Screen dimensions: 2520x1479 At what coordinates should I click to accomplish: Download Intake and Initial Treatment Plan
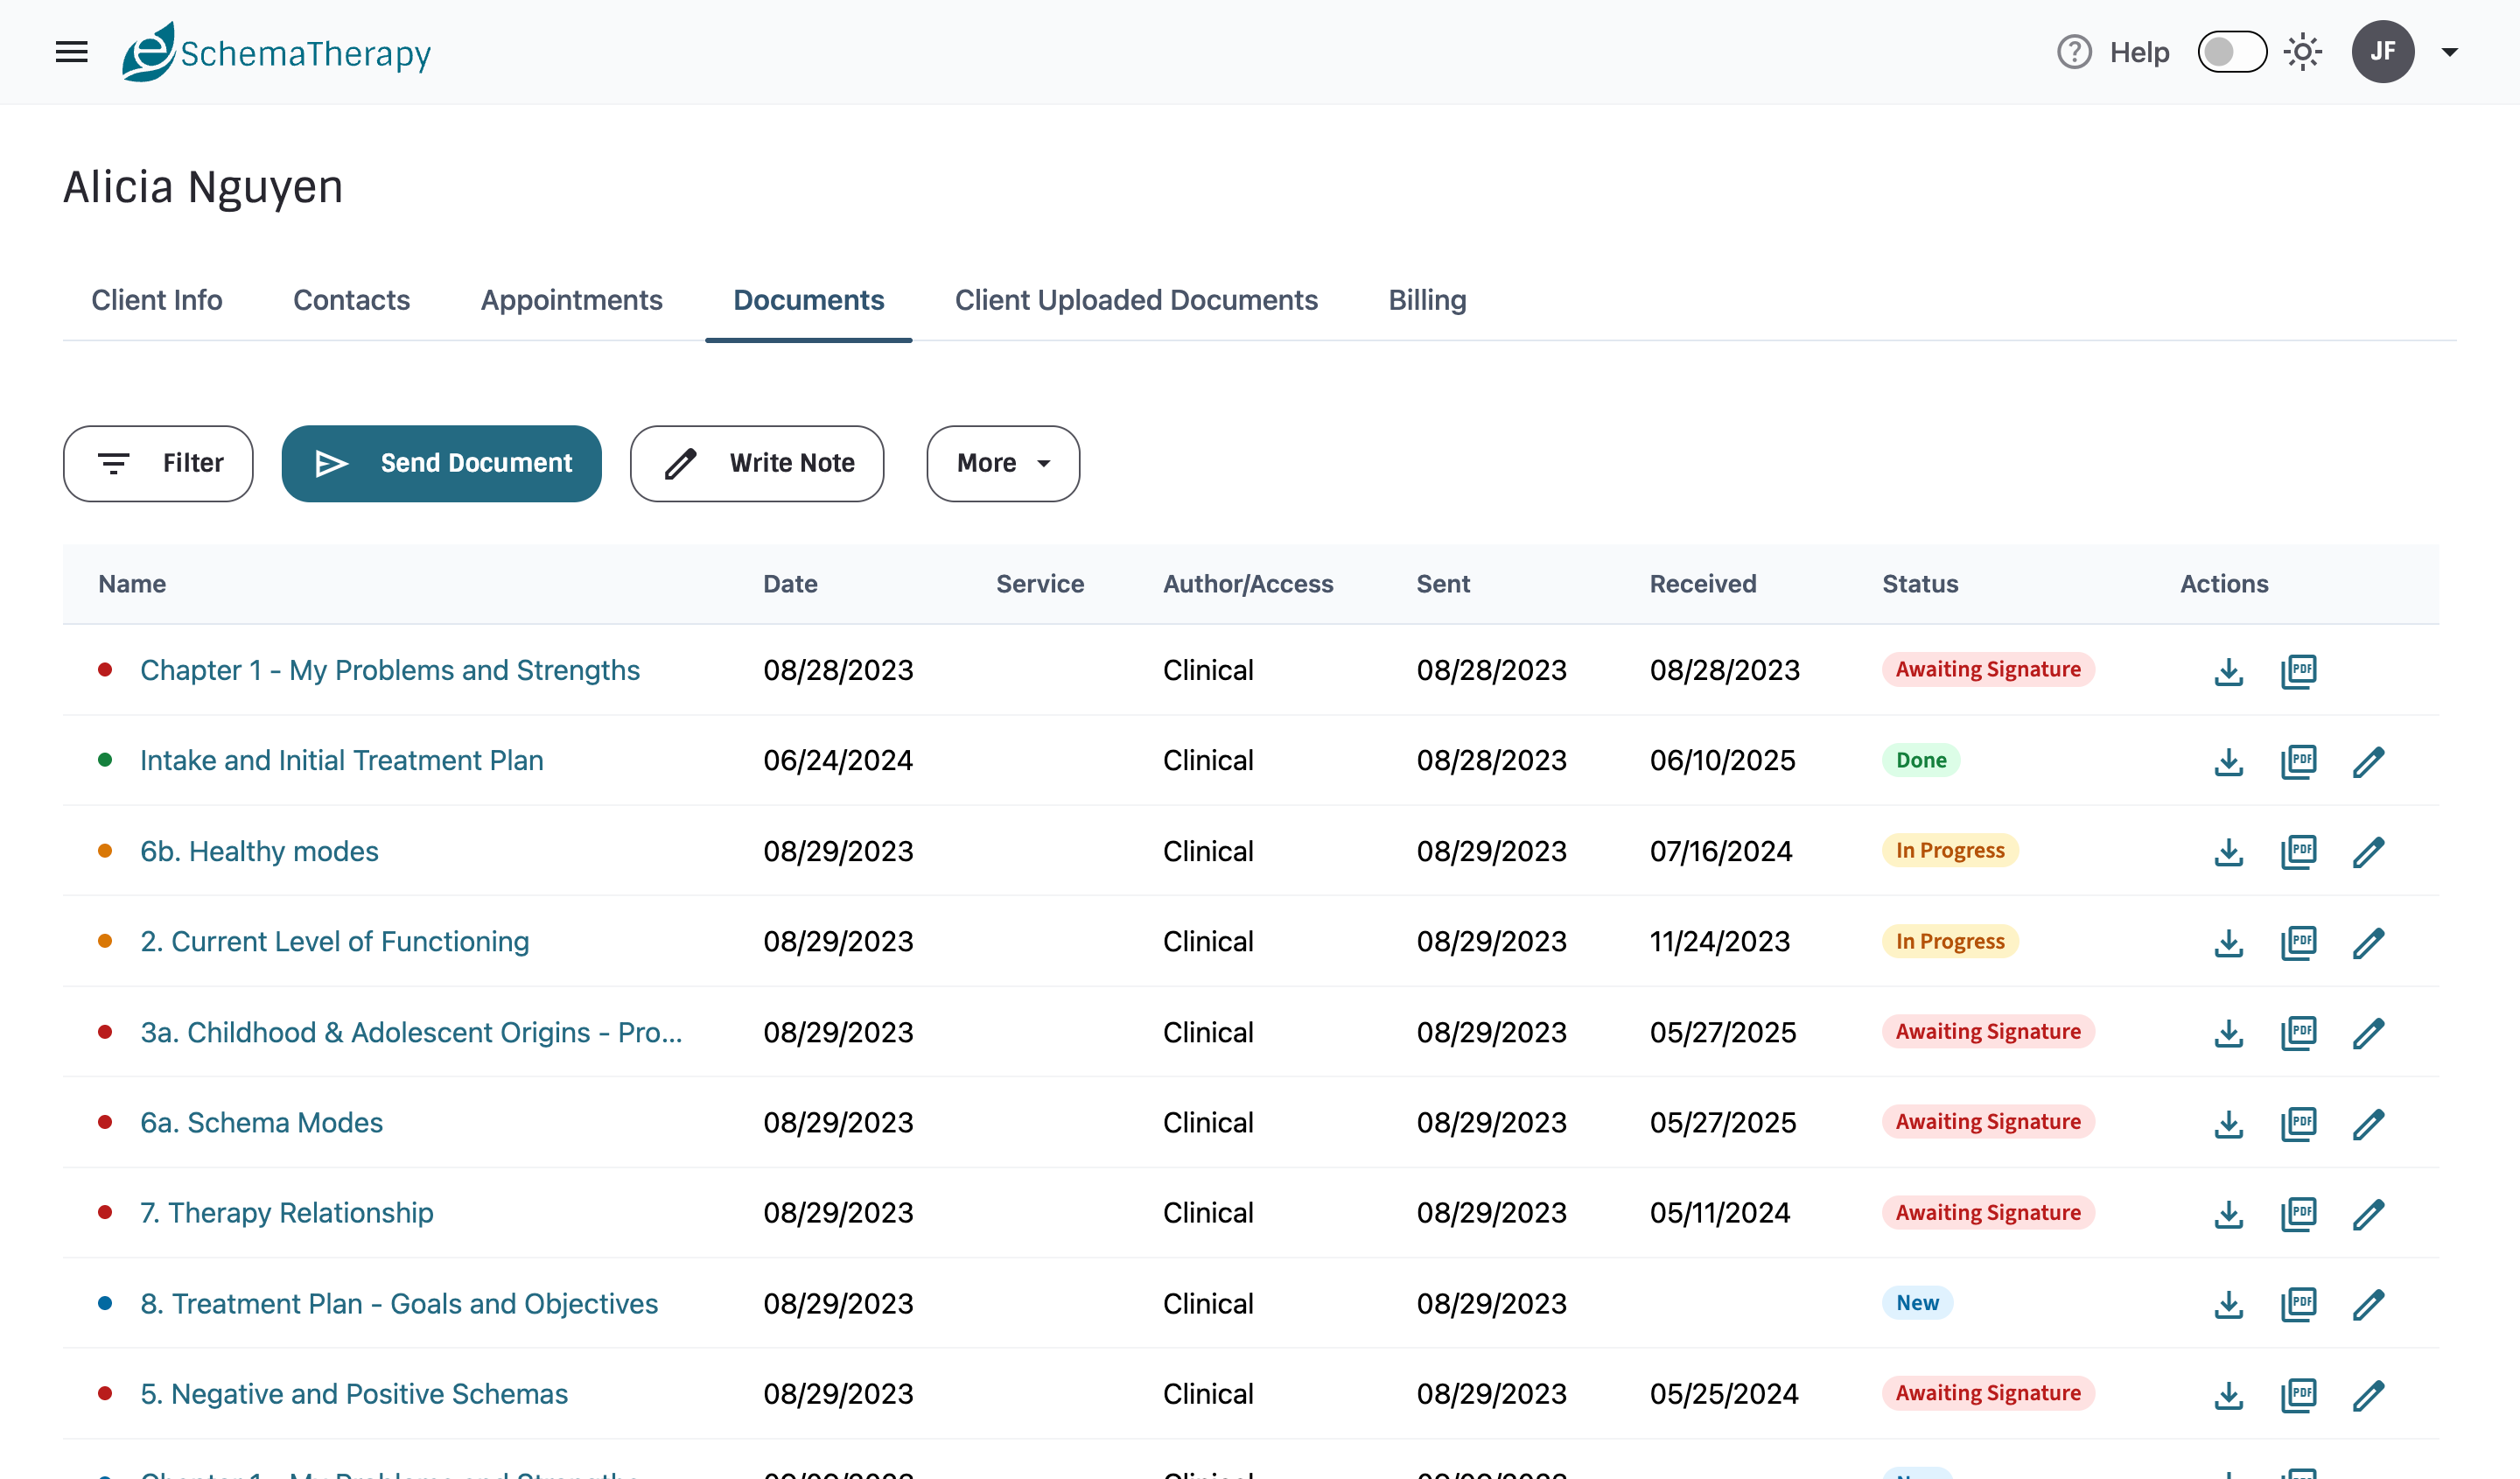coord(2228,762)
